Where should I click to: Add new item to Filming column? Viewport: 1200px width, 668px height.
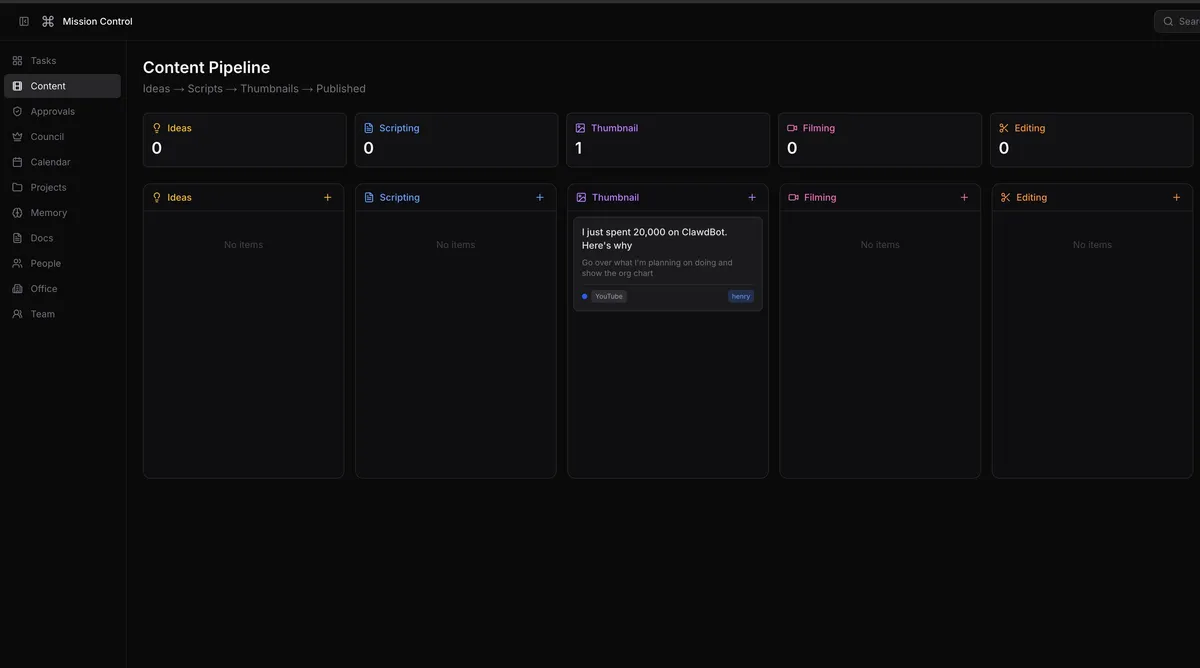[964, 198]
